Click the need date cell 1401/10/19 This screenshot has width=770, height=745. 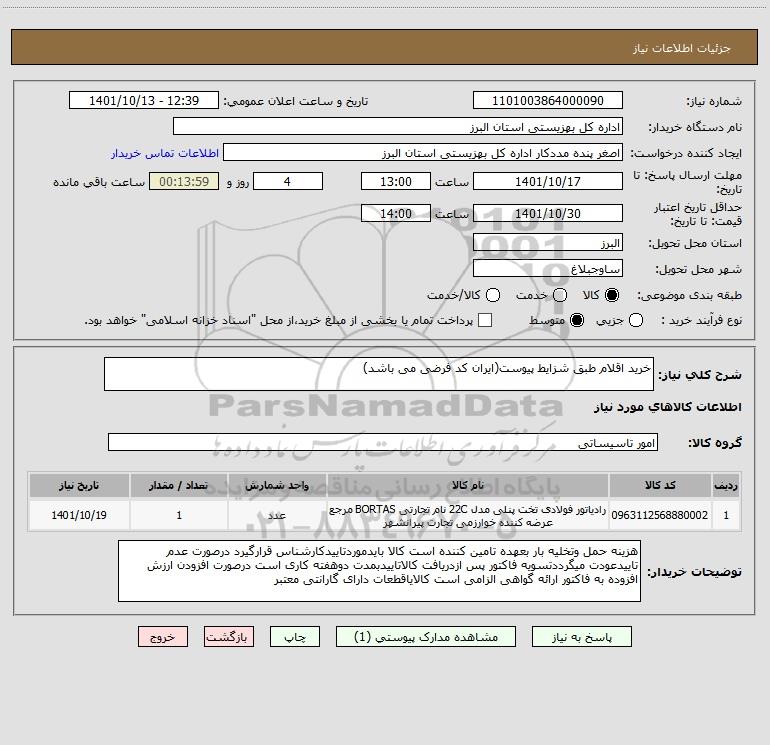79,515
